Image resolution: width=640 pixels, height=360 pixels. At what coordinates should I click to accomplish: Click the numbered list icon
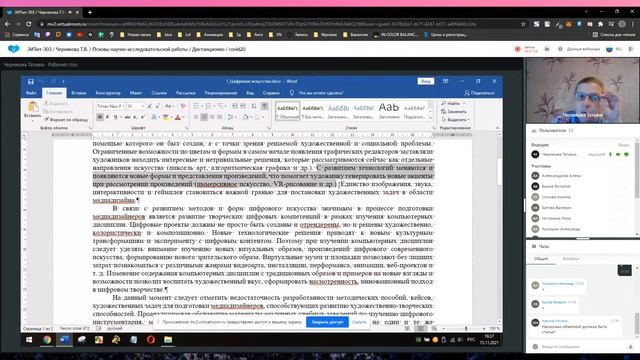pos(209,106)
